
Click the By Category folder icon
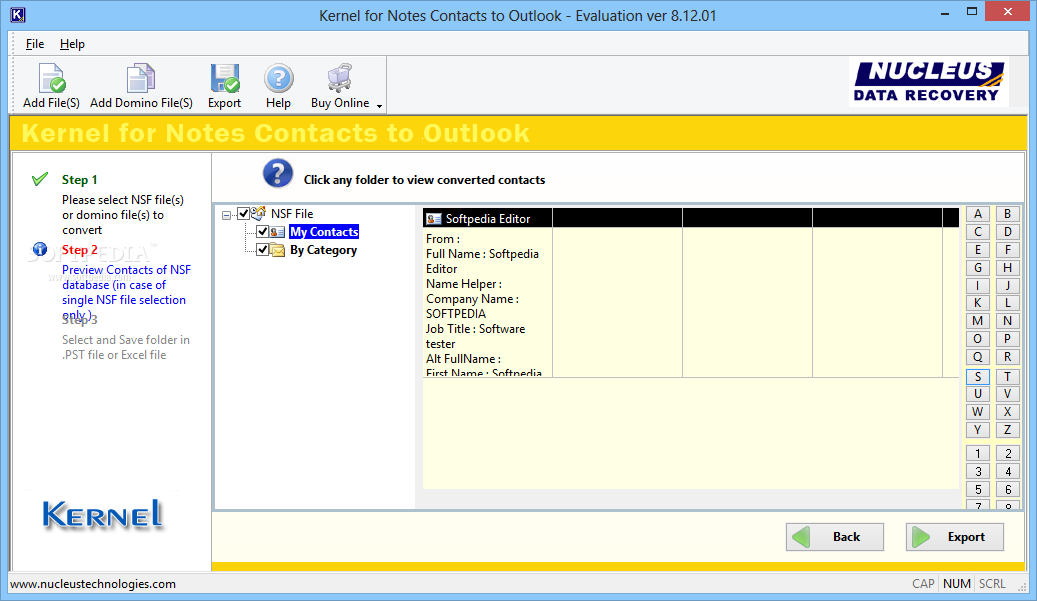[278, 250]
